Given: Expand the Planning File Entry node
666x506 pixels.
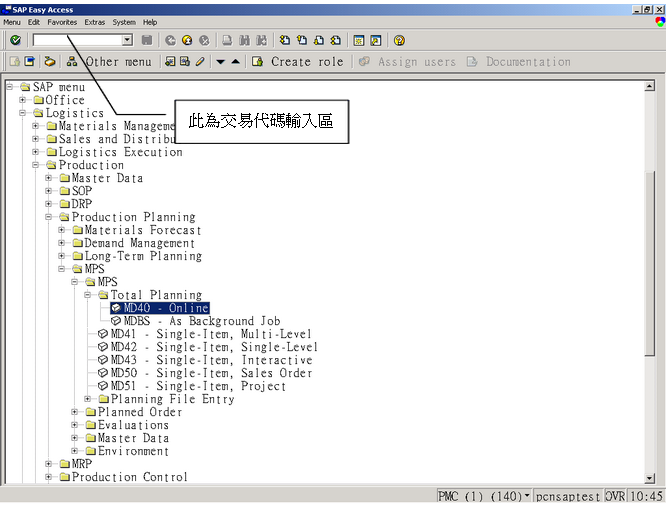Looking at the screenshot, I should click(x=87, y=399).
